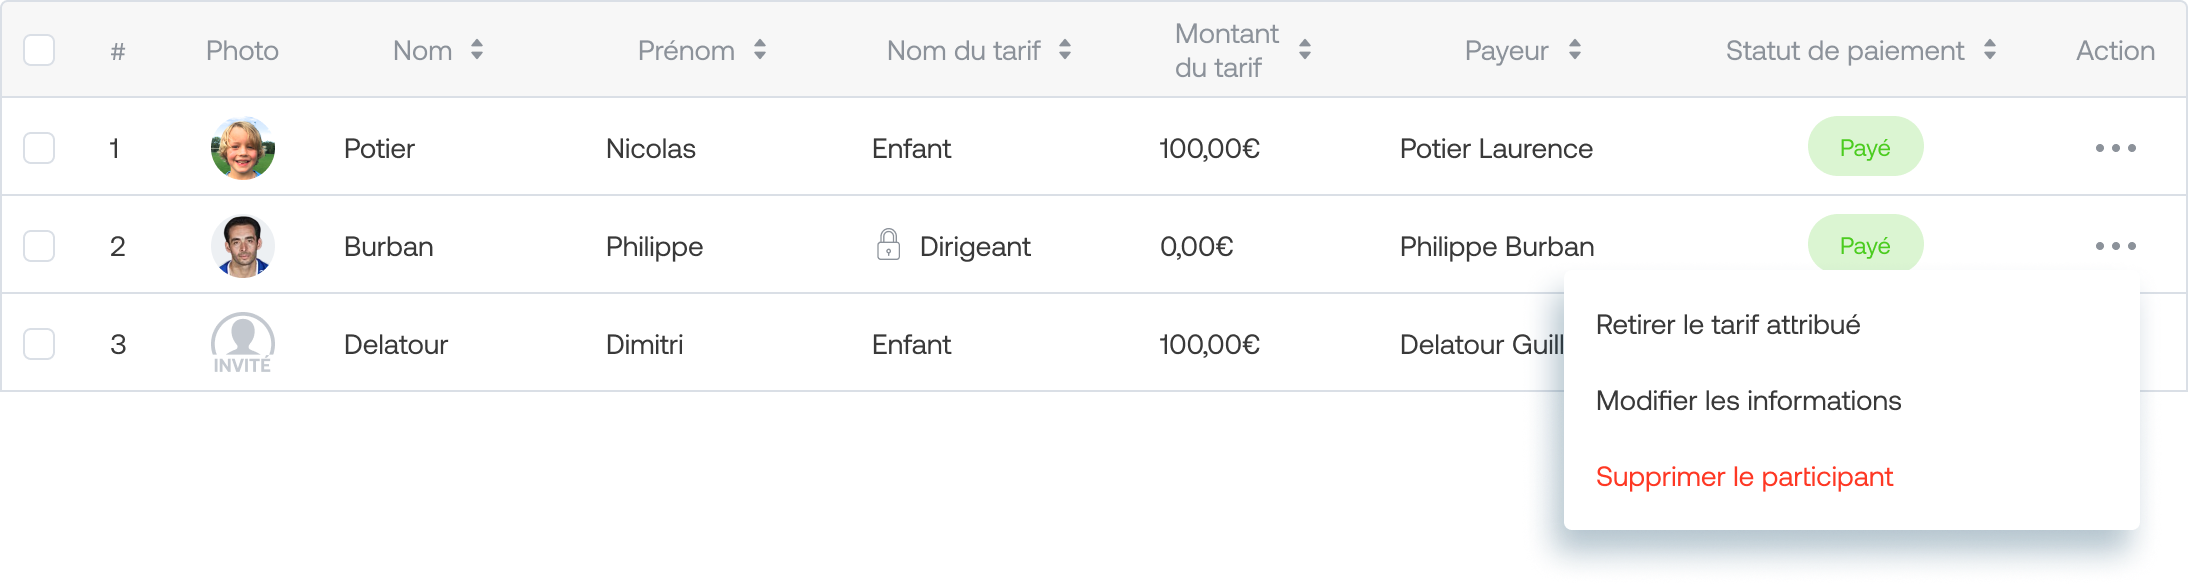Sort by Nom column arrows
Screen dimensions: 2188x586
477,50
